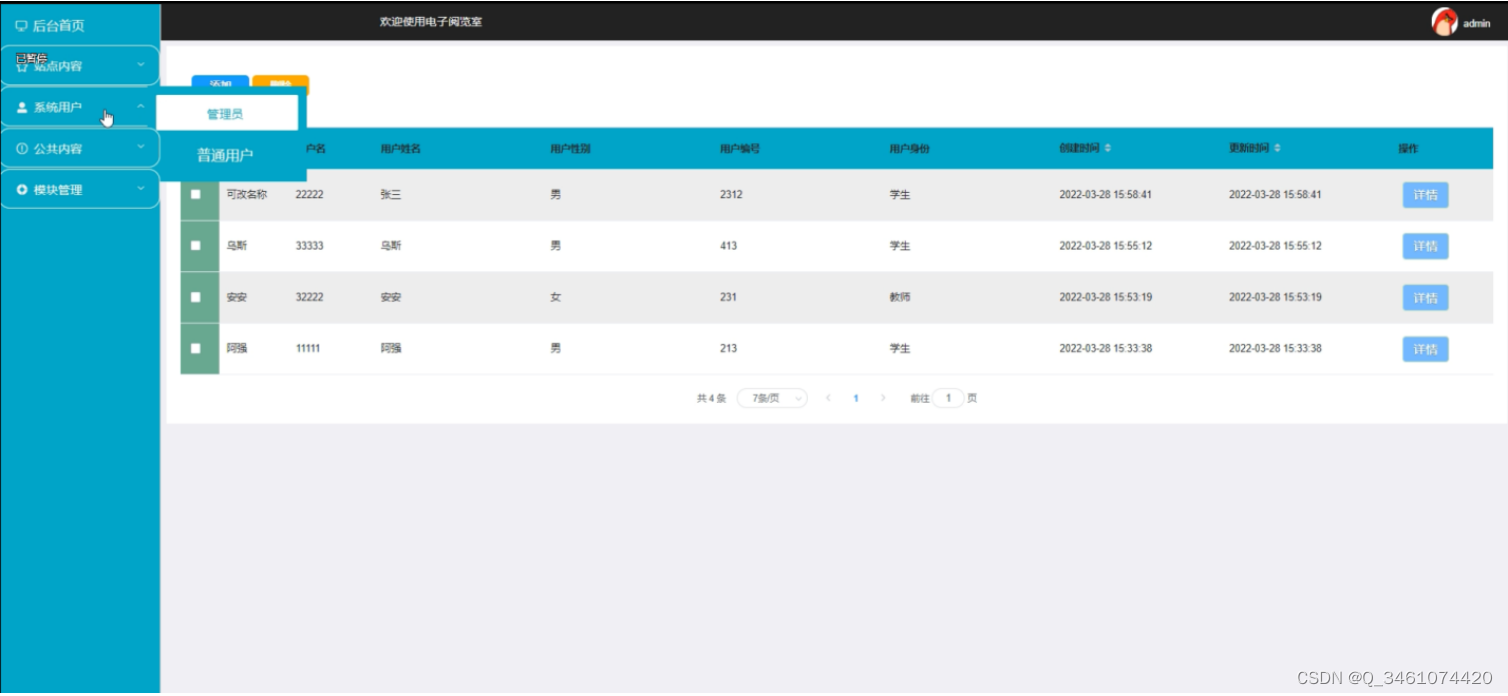Open 详情 for row 22222
Image resolution: width=1508 pixels, height=696 pixels.
tap(1425, 195)
